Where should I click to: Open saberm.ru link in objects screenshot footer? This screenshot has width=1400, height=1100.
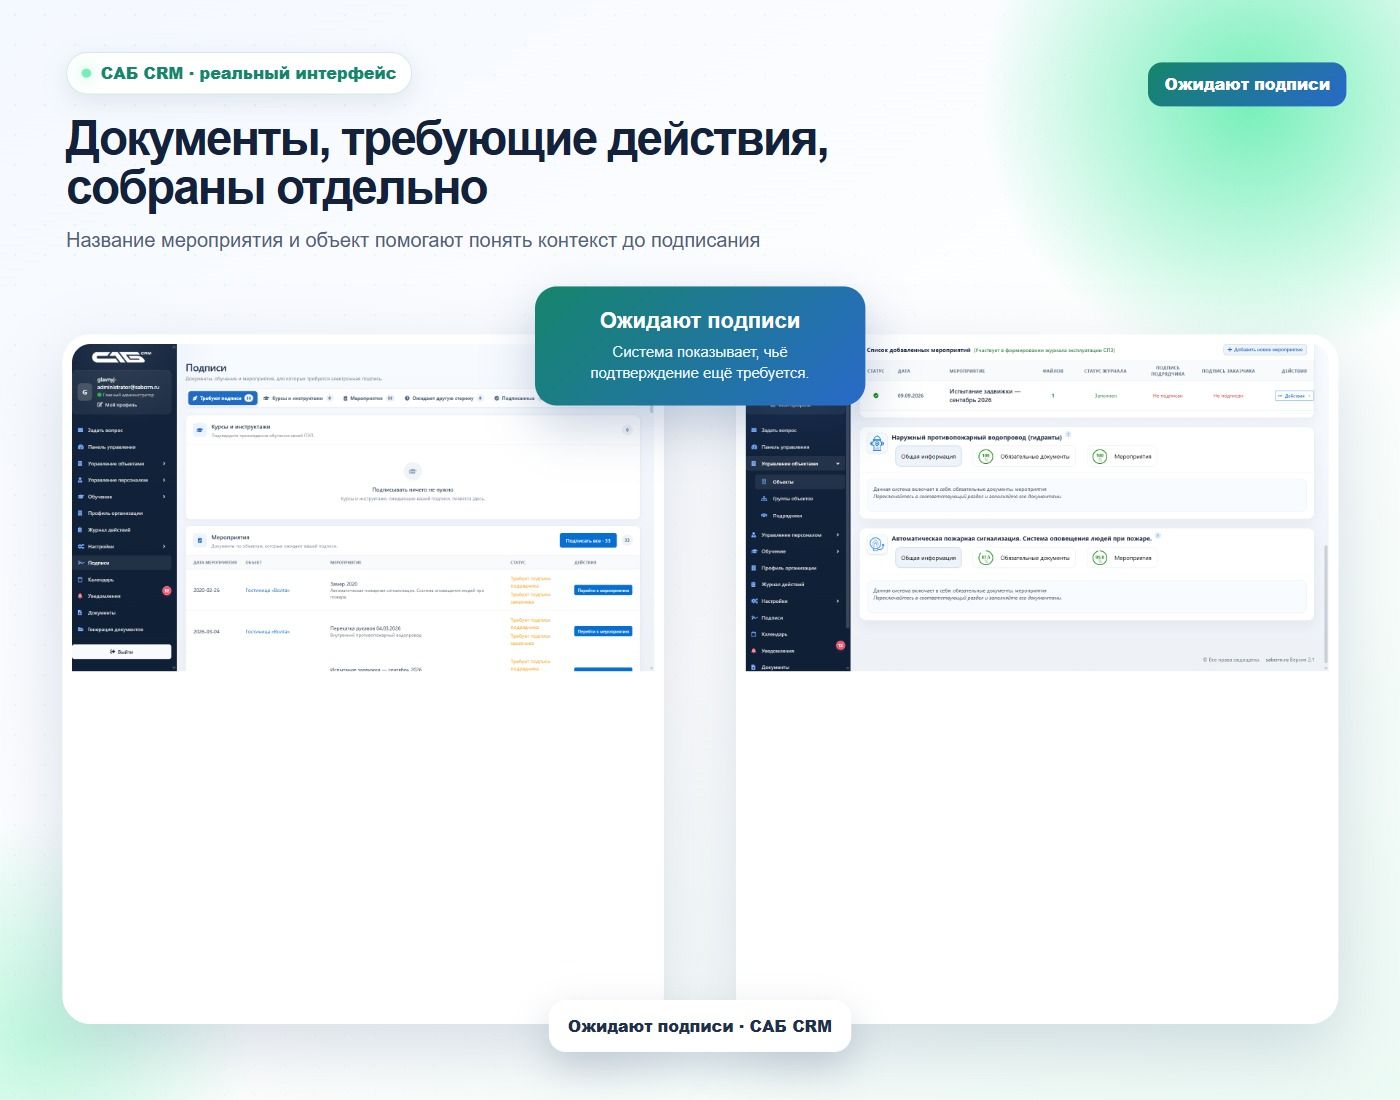[x=1275, y=660]
